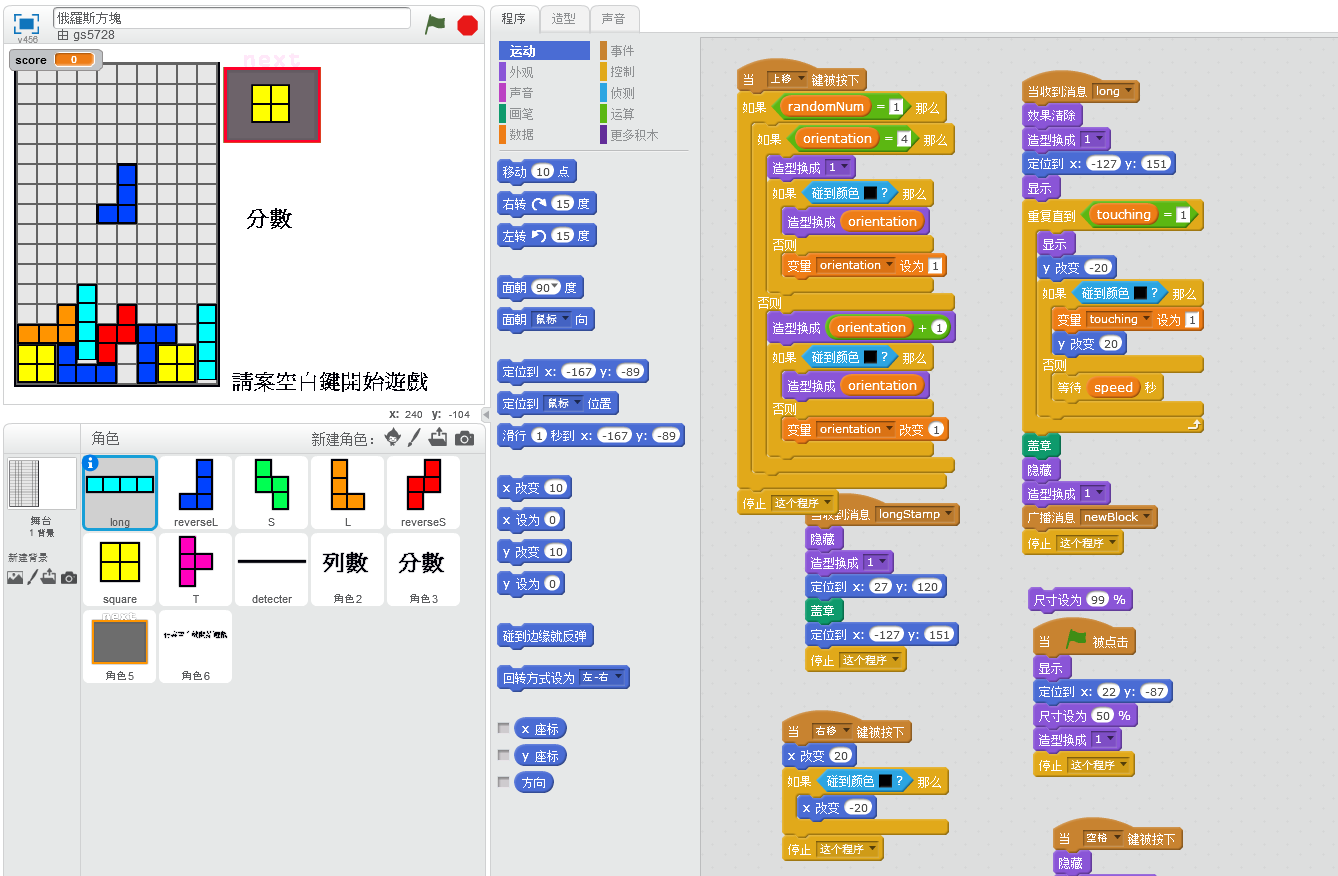Click black color swatch in first 碰到颜色 block

pyautogui.click(x=870, y=193)
